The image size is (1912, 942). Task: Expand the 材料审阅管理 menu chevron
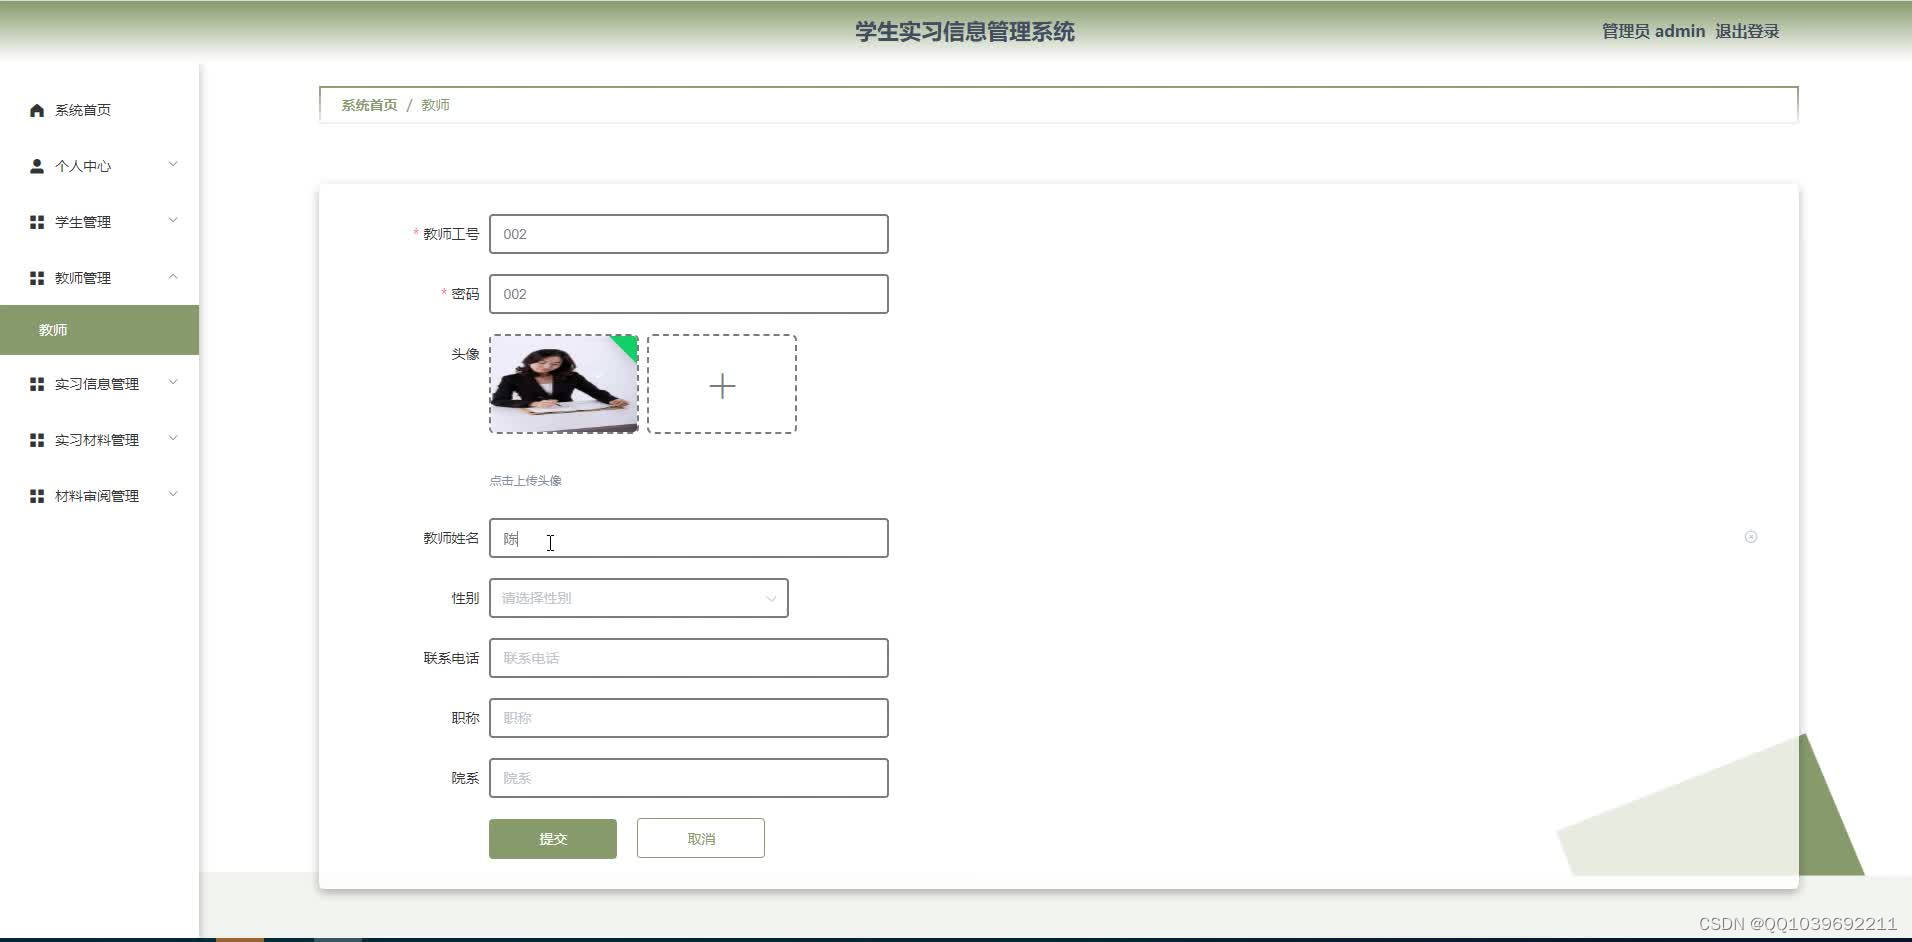tap(173, 495)
